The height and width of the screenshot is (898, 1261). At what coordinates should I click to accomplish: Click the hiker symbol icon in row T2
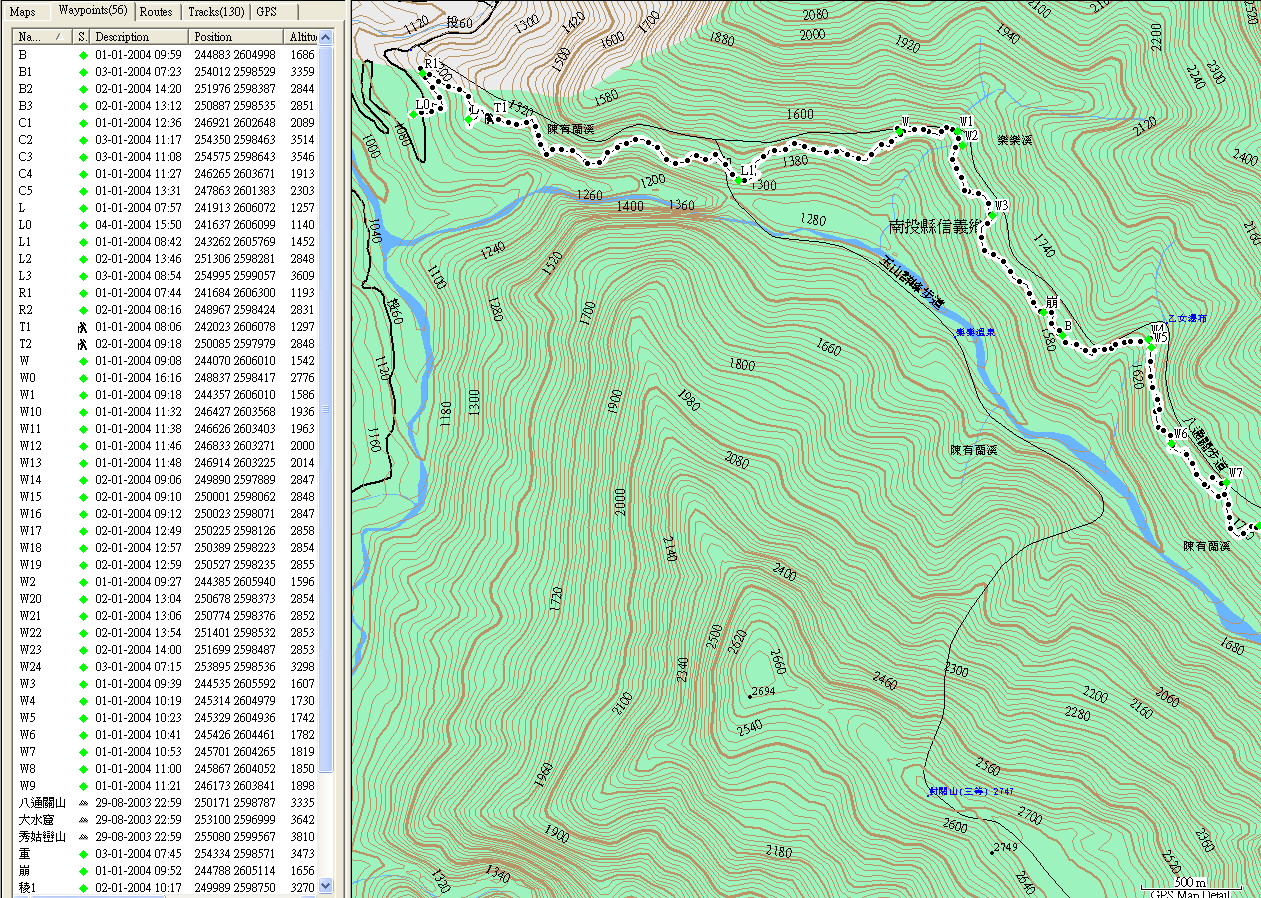(83, 344)
